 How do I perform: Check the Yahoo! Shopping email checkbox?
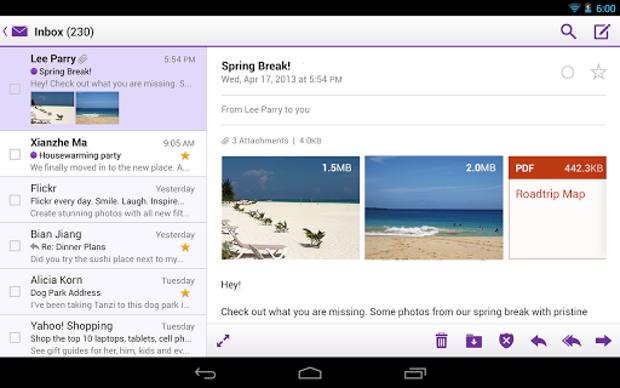[x=15, y=337]
